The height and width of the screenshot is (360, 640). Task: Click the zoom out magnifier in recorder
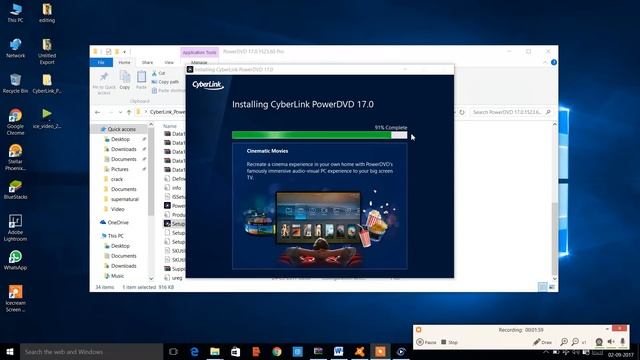pos(575,342)
